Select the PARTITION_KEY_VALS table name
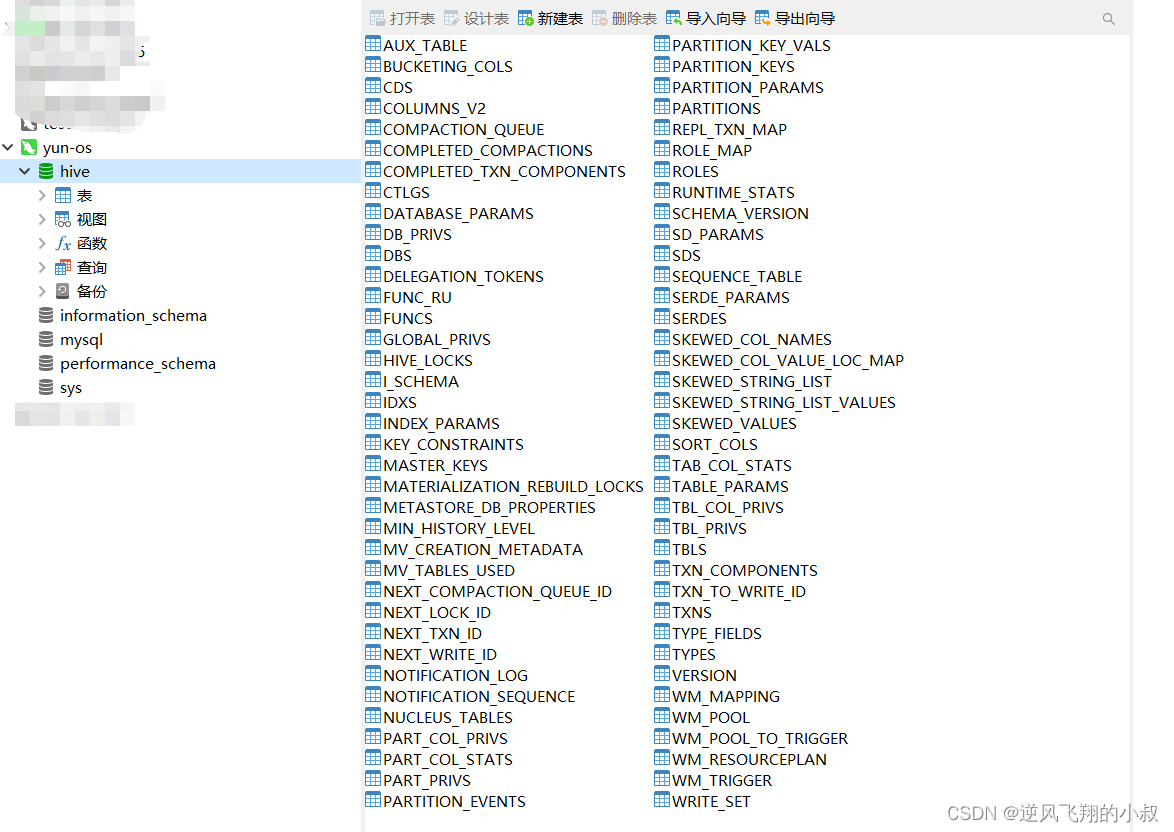Screen dimensions: 1174x832 pyautogui.click(x=751, y=46)
